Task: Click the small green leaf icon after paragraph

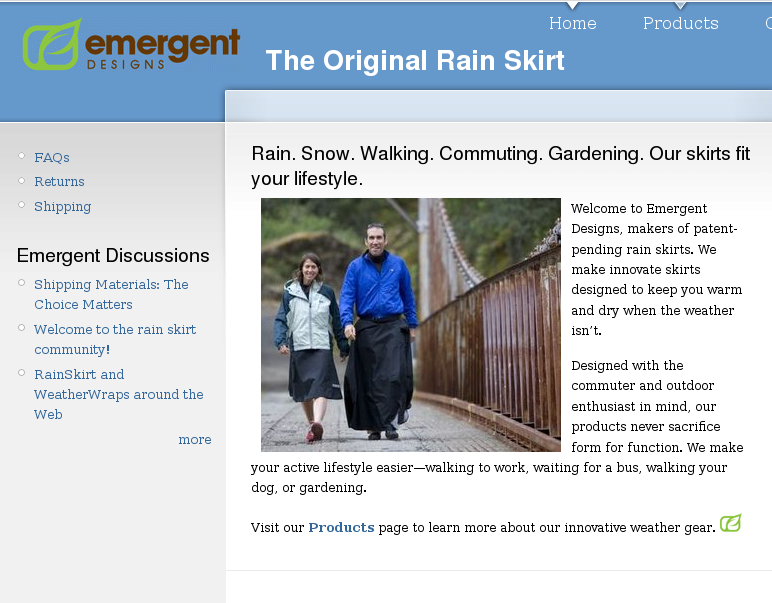Action: coord(731,523)
